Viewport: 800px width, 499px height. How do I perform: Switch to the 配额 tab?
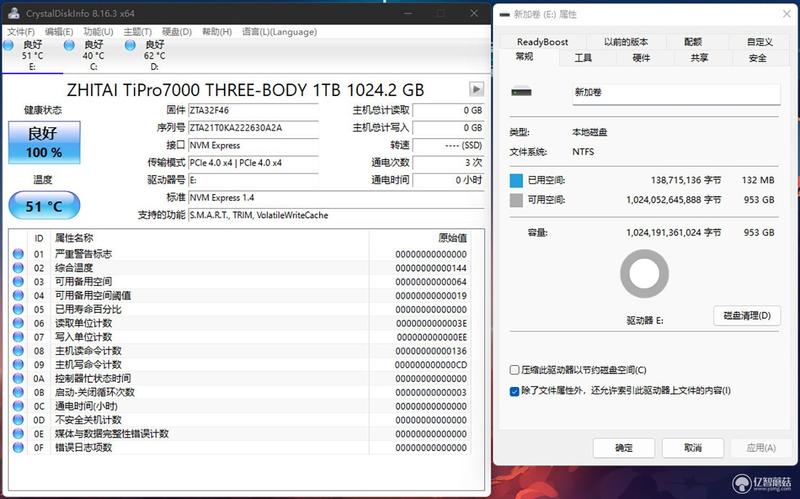click(x=693, y=42)
